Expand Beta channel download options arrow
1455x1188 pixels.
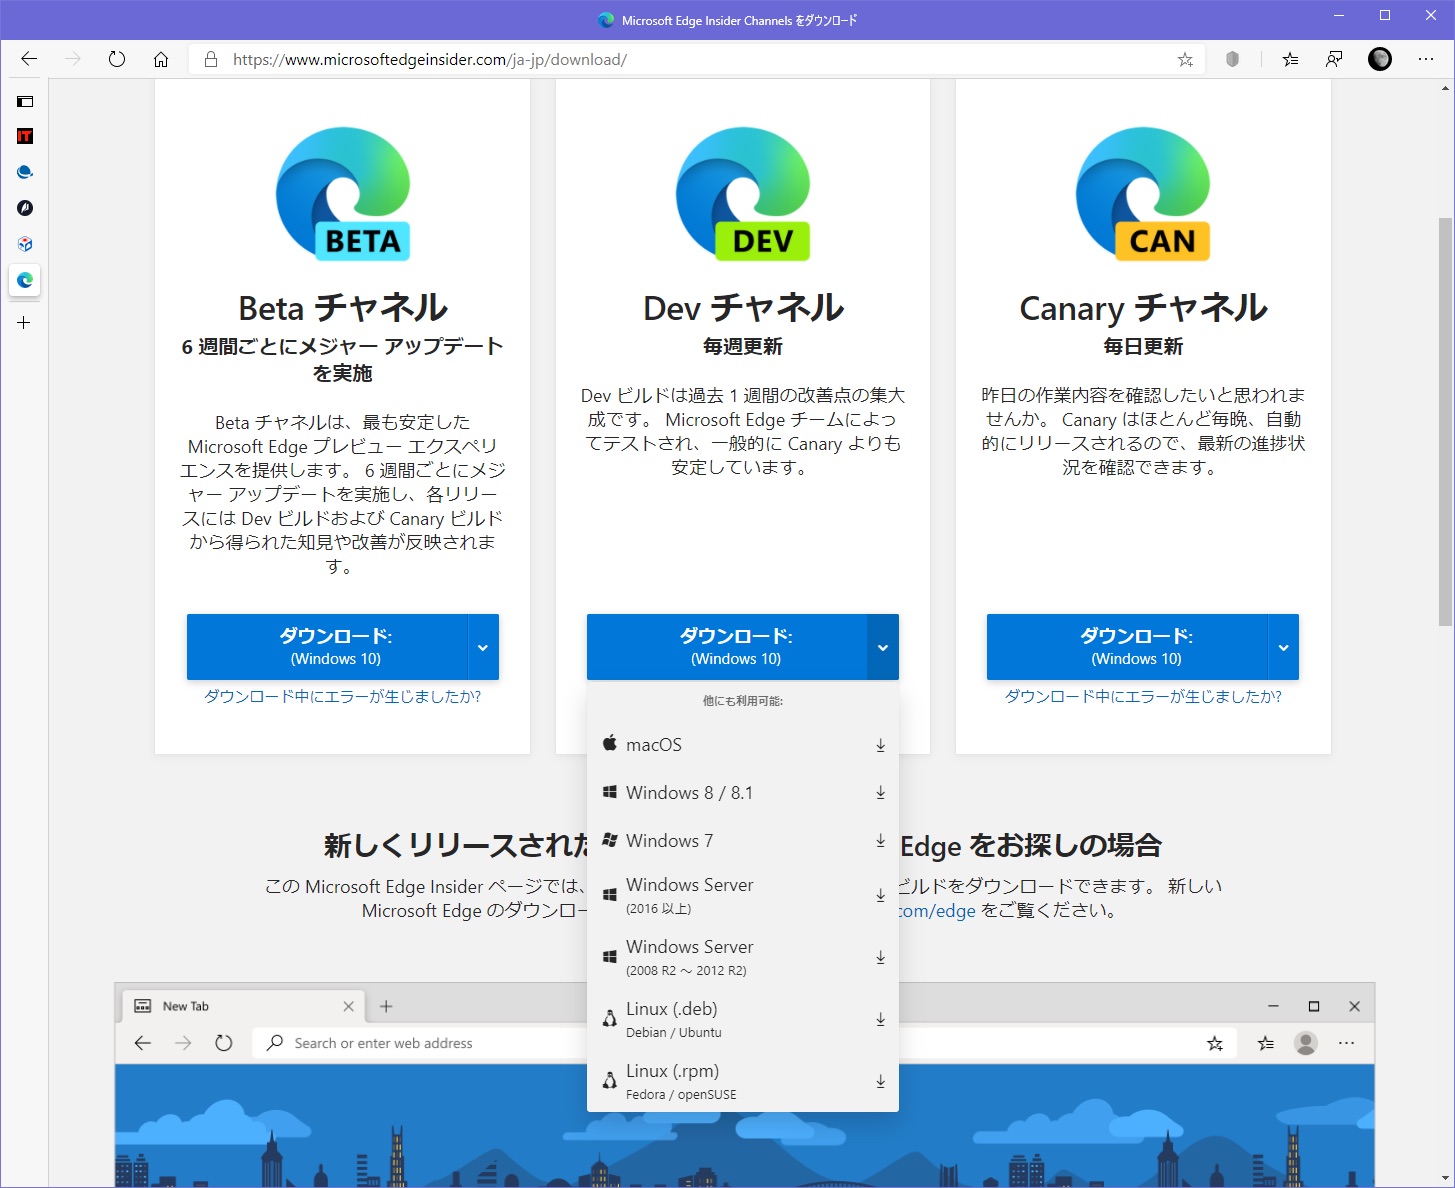click(483, 647)
